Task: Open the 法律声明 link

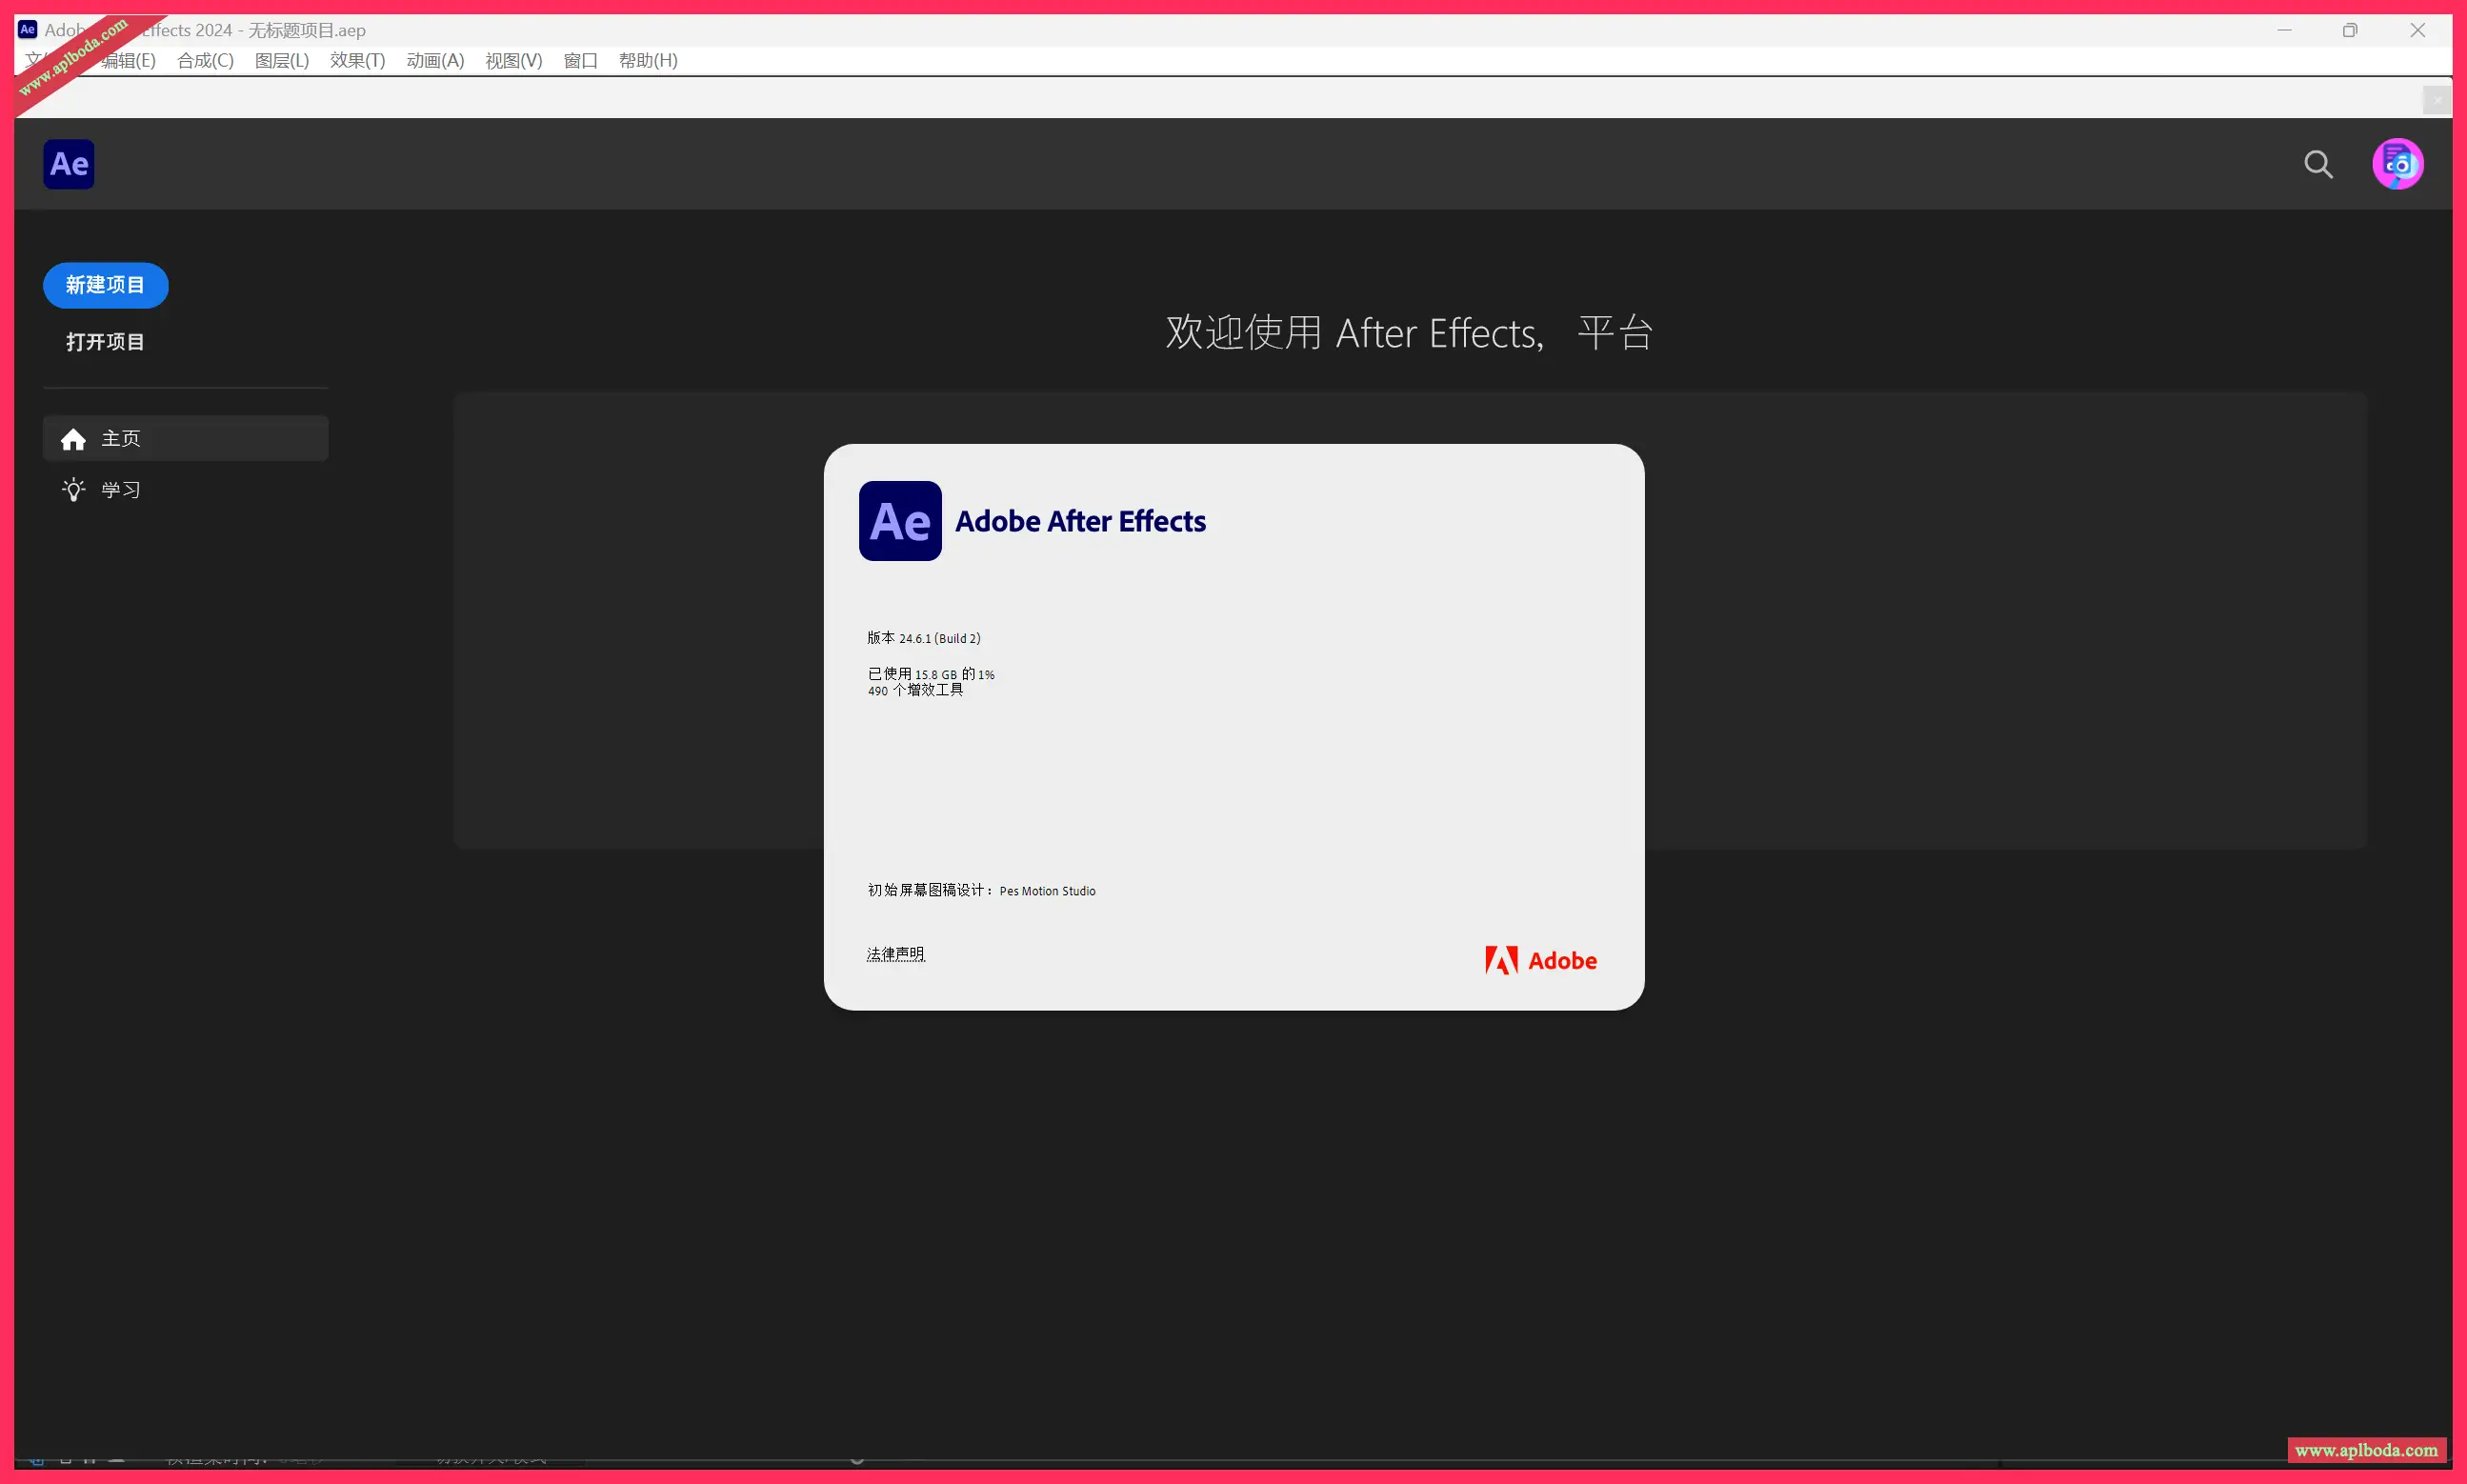Action: click(x=896, y=954)
